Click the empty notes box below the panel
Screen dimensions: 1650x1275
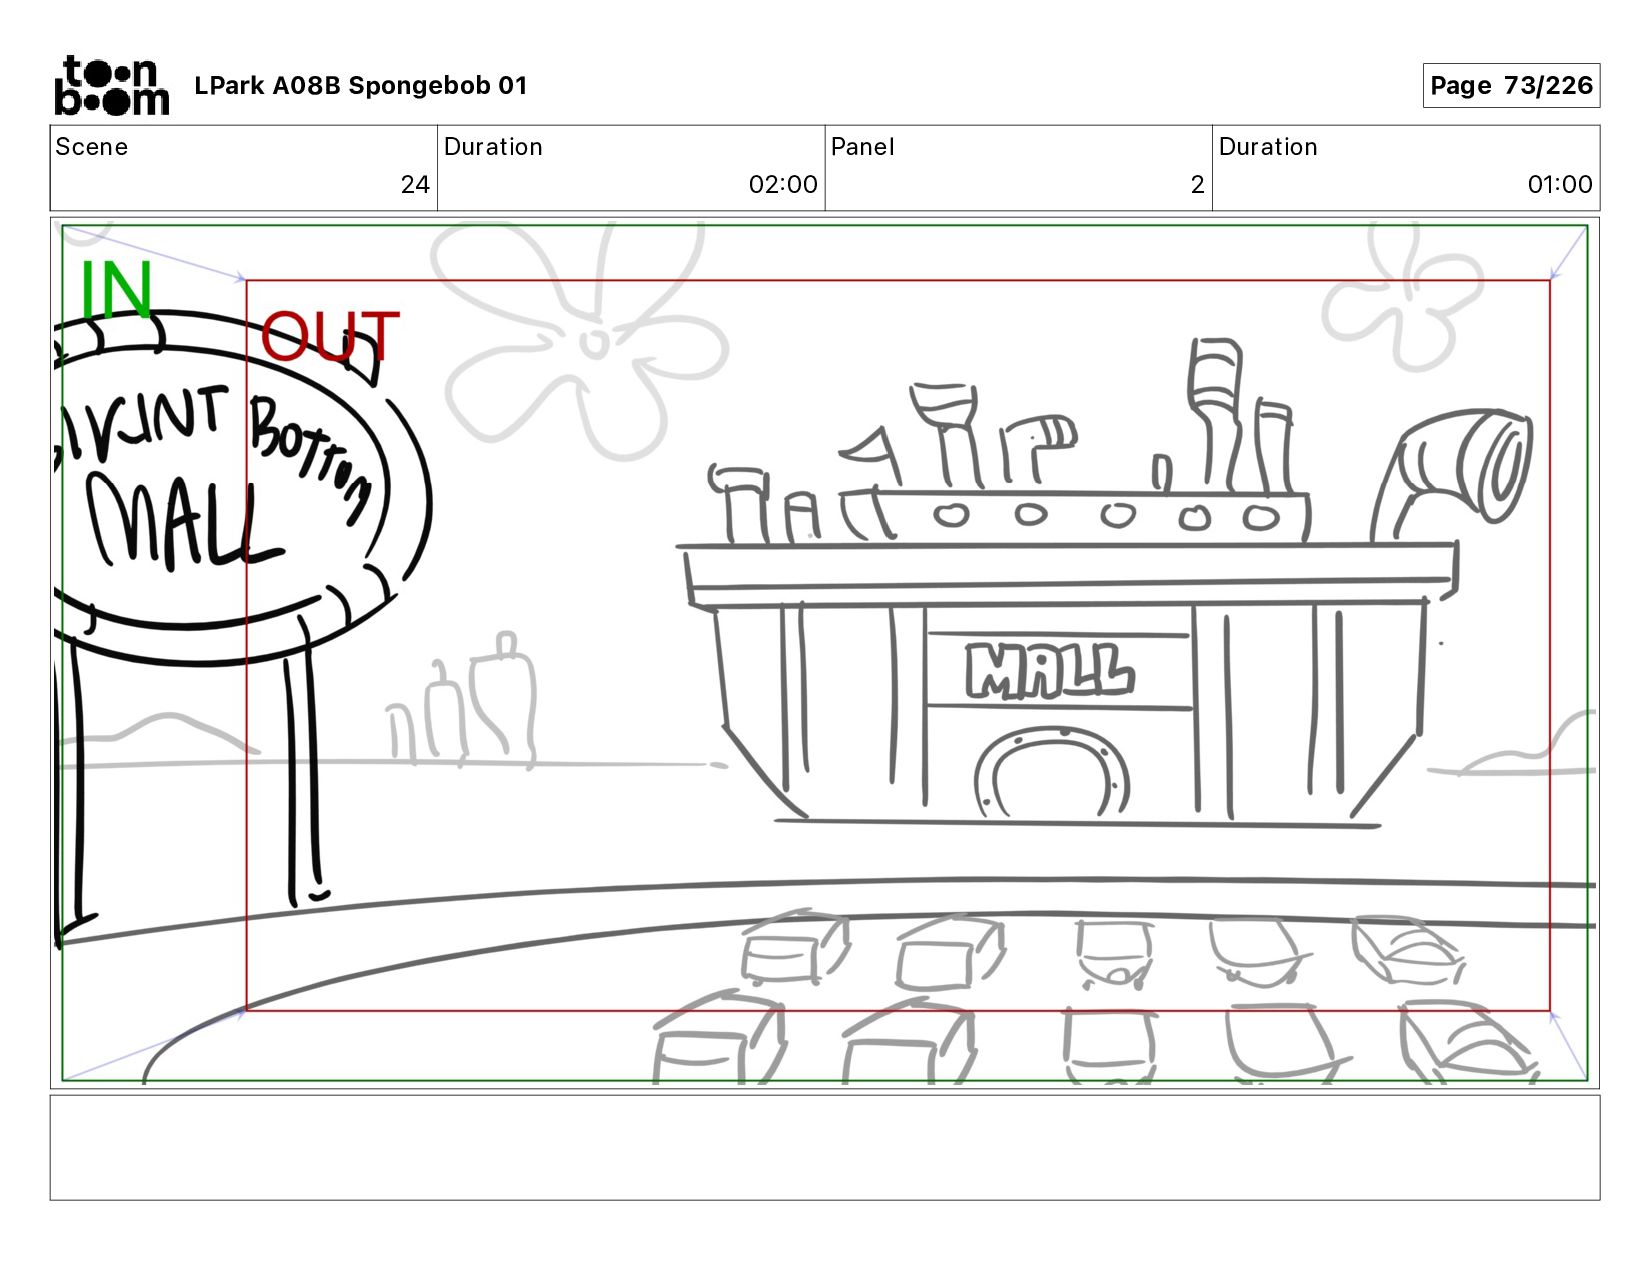tap(825, 1147)
